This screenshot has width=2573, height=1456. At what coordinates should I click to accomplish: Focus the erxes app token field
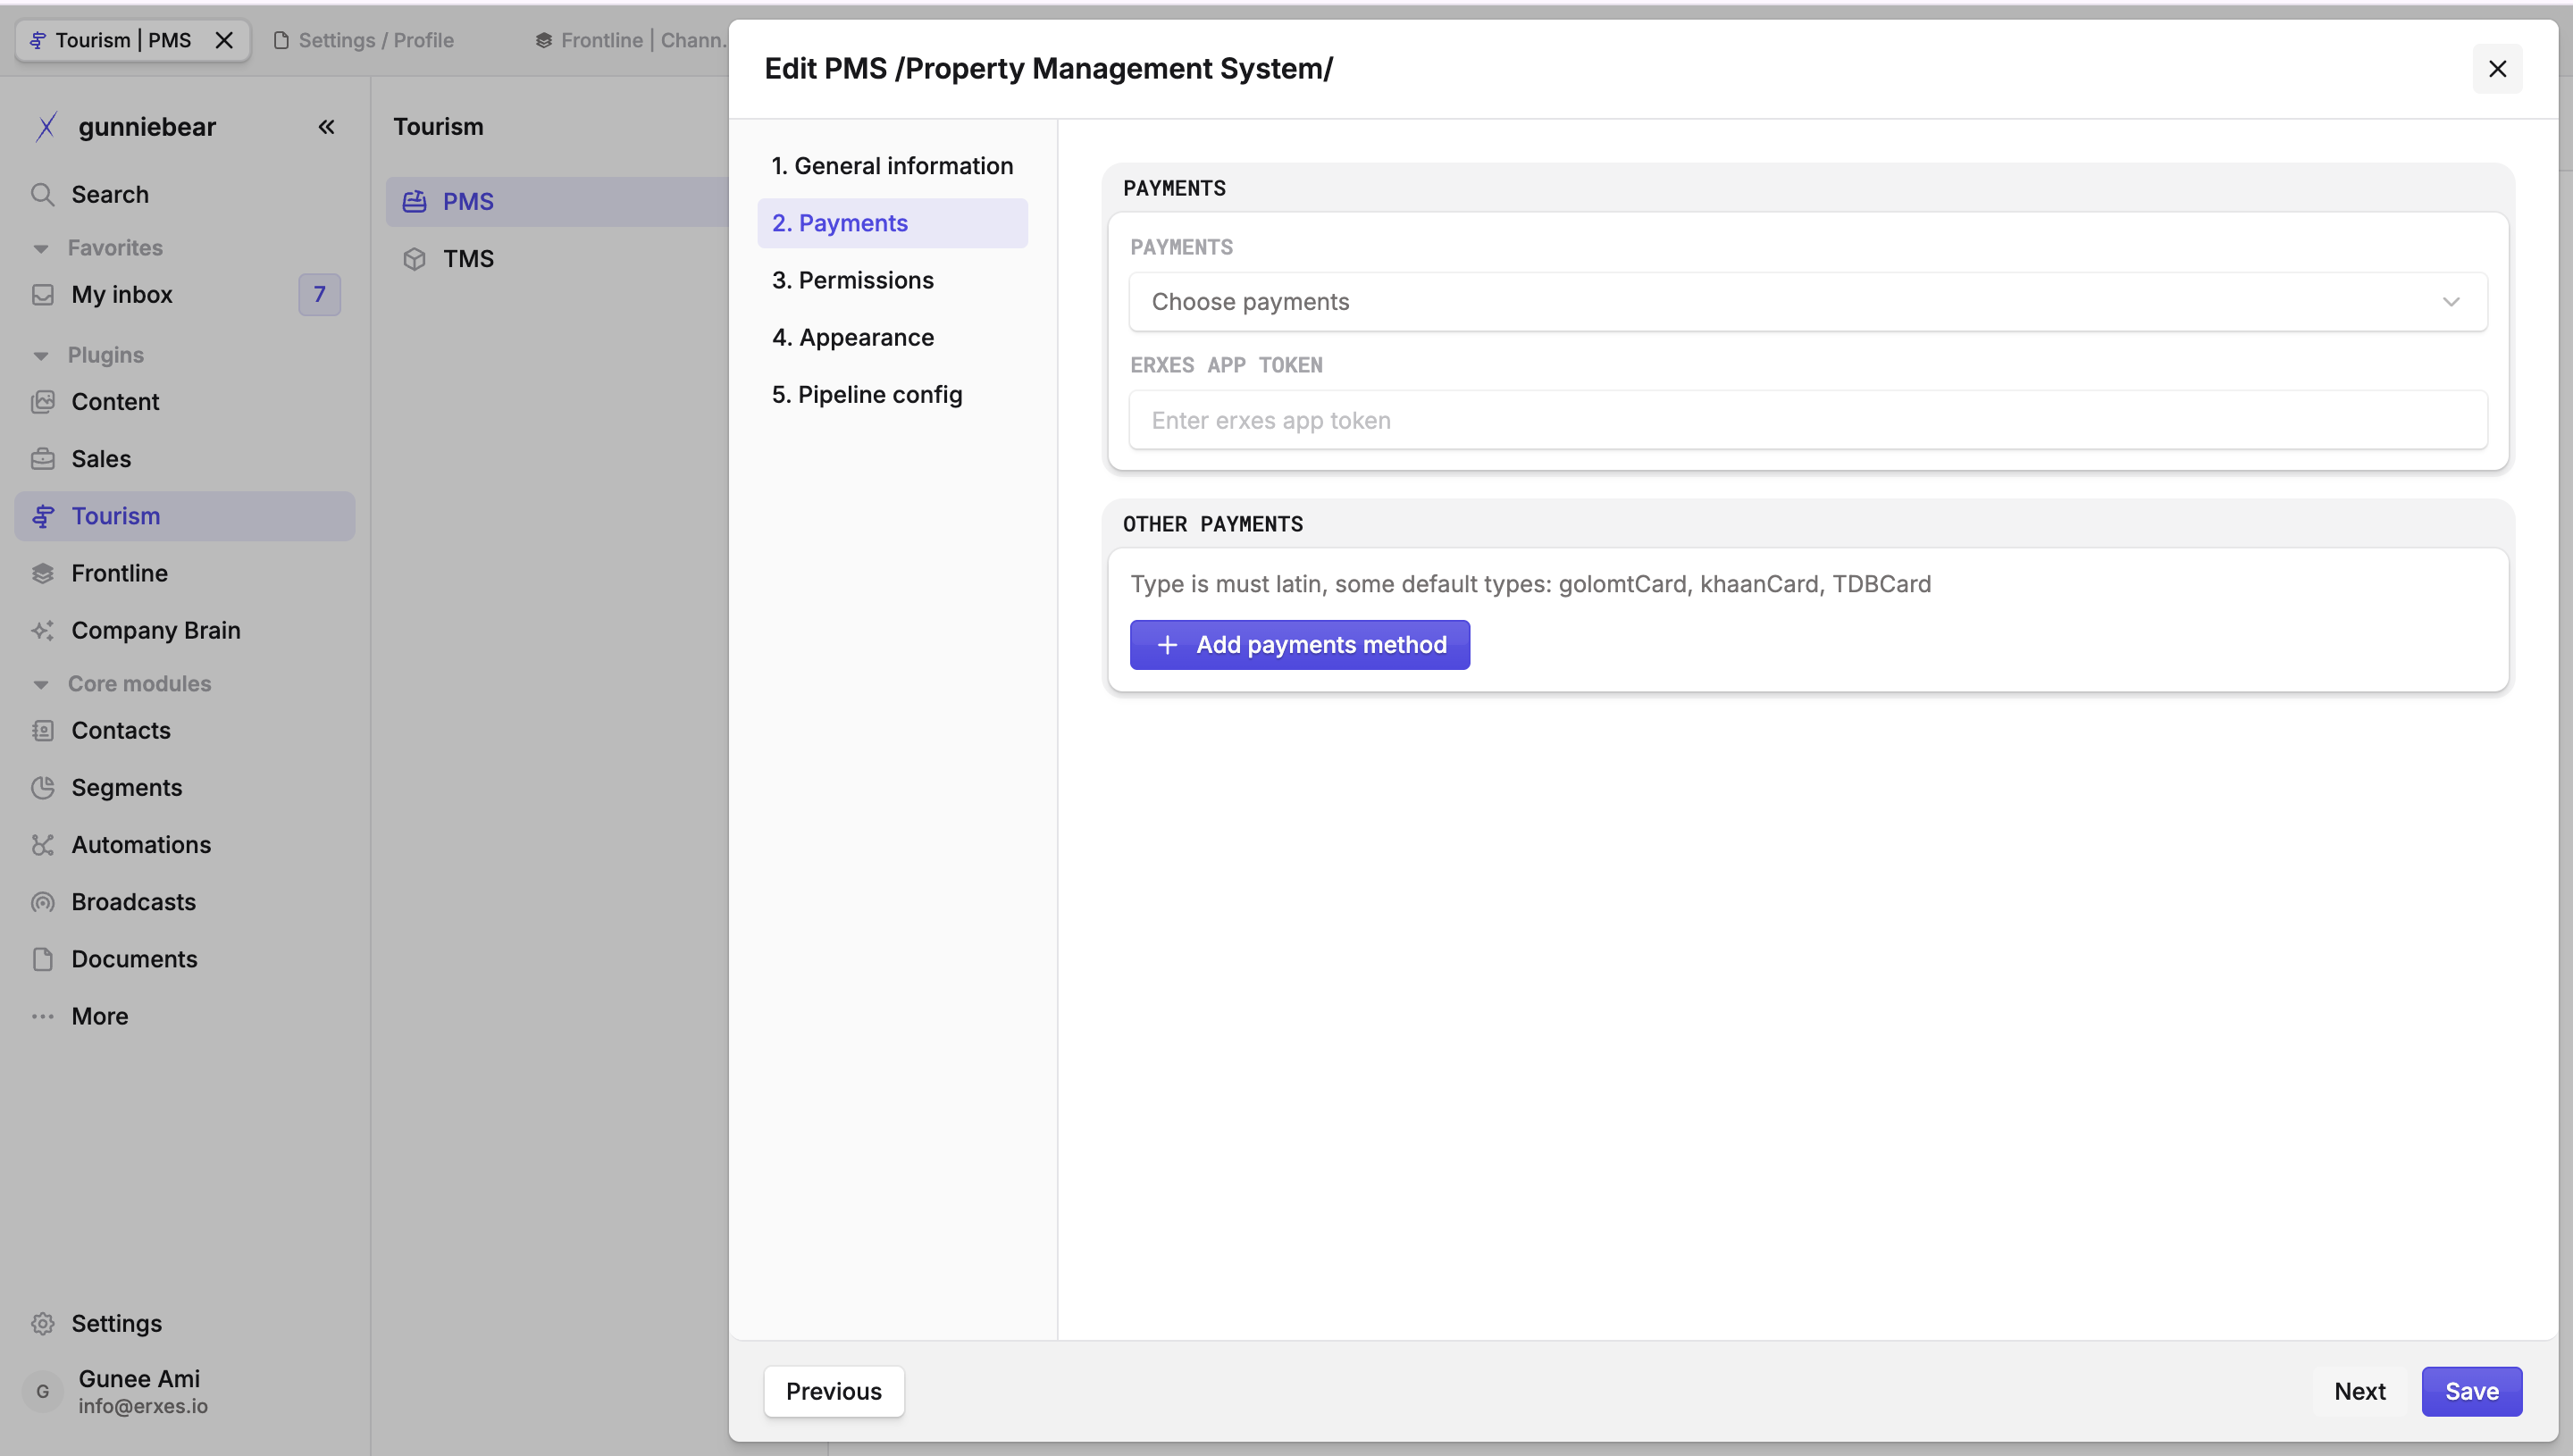click(x=1808, y=420)
